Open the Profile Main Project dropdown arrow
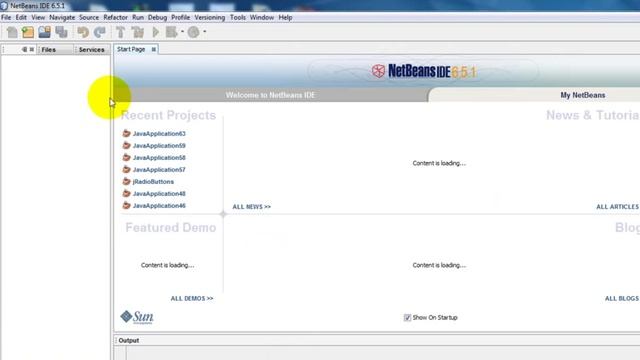640x360 pixels. coord(204,31)
